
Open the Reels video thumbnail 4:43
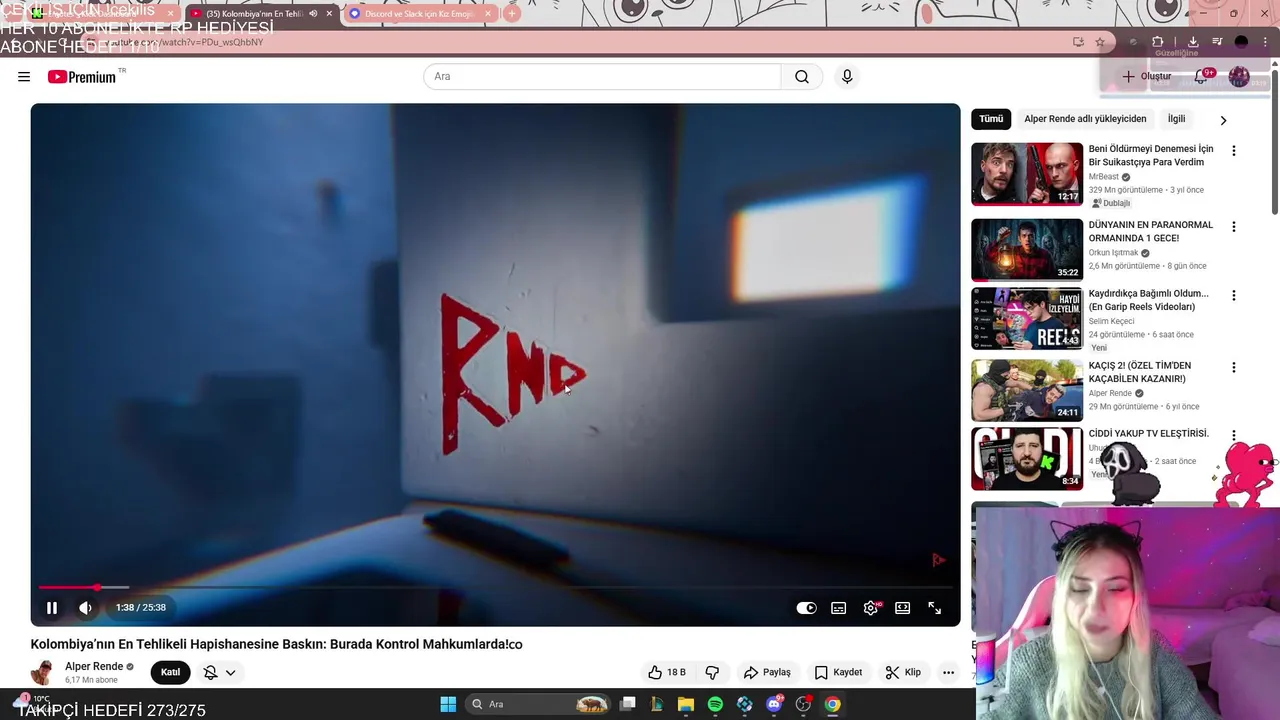click(x=1027, y=318)
